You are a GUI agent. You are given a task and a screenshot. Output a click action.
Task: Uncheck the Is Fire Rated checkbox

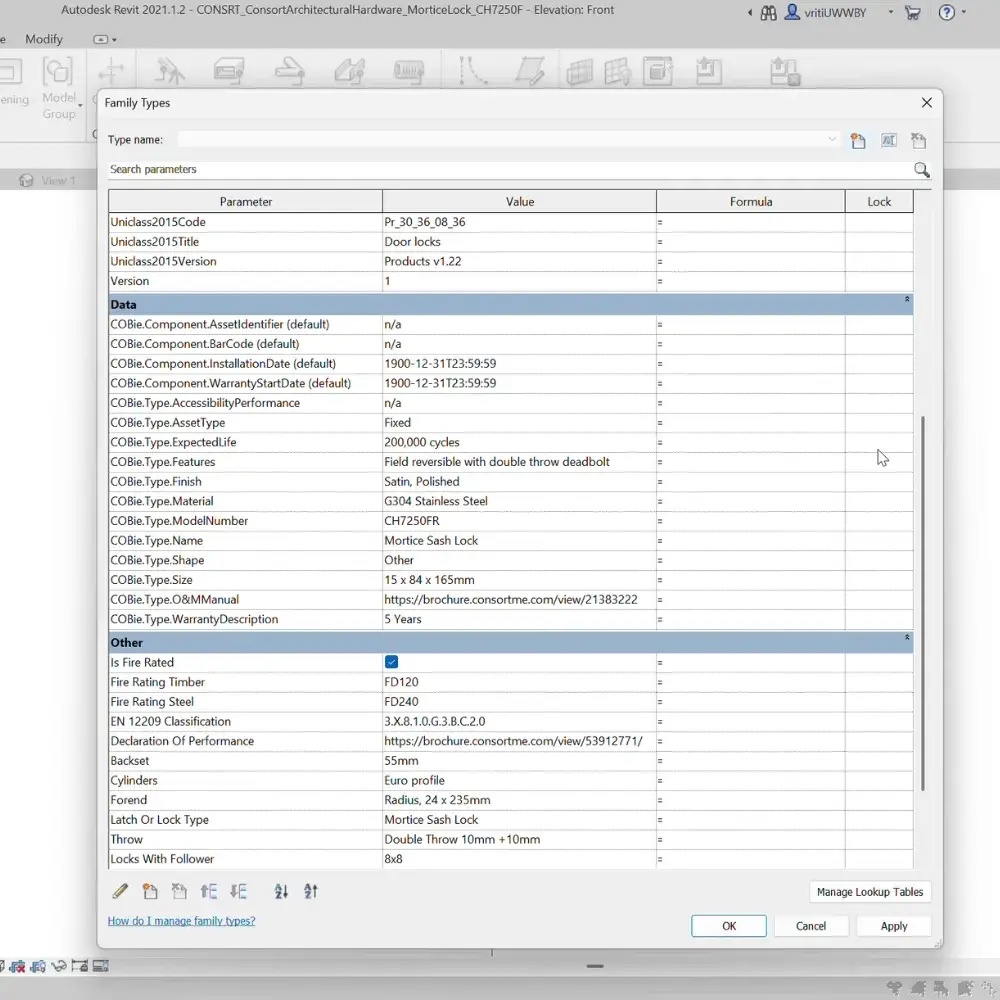pos(391,661)
